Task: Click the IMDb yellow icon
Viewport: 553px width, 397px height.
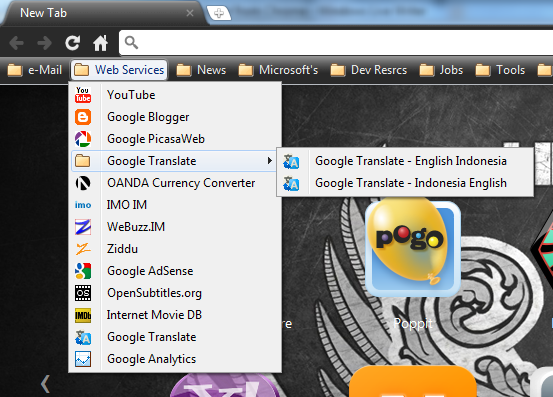Action: point(83,315)
